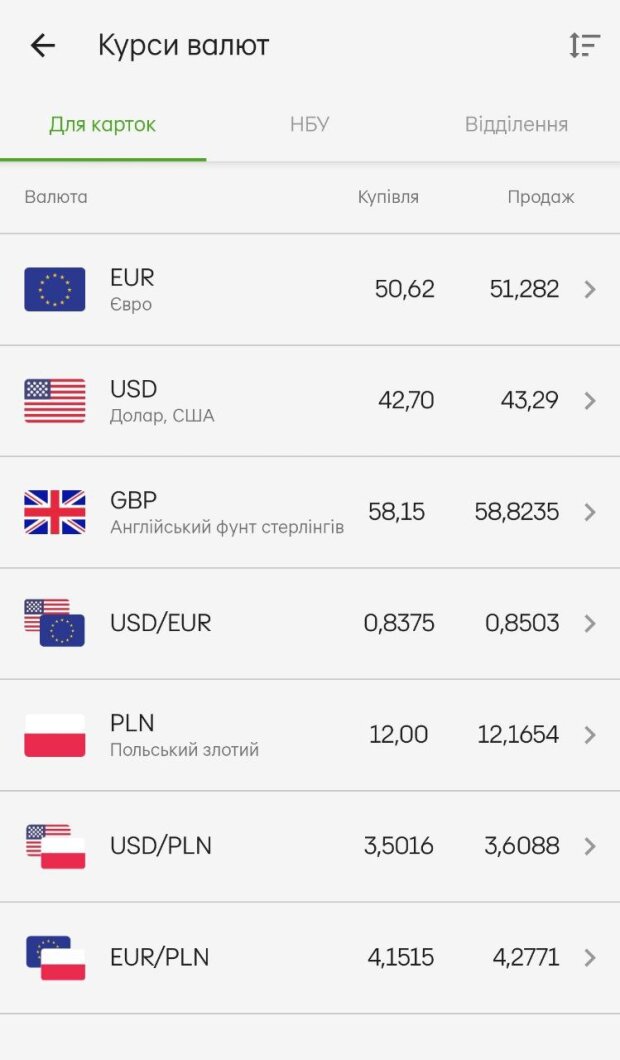Expand GBP row chevron
Viewport: 620px width, 1060px height.
(x=590, y=512)
